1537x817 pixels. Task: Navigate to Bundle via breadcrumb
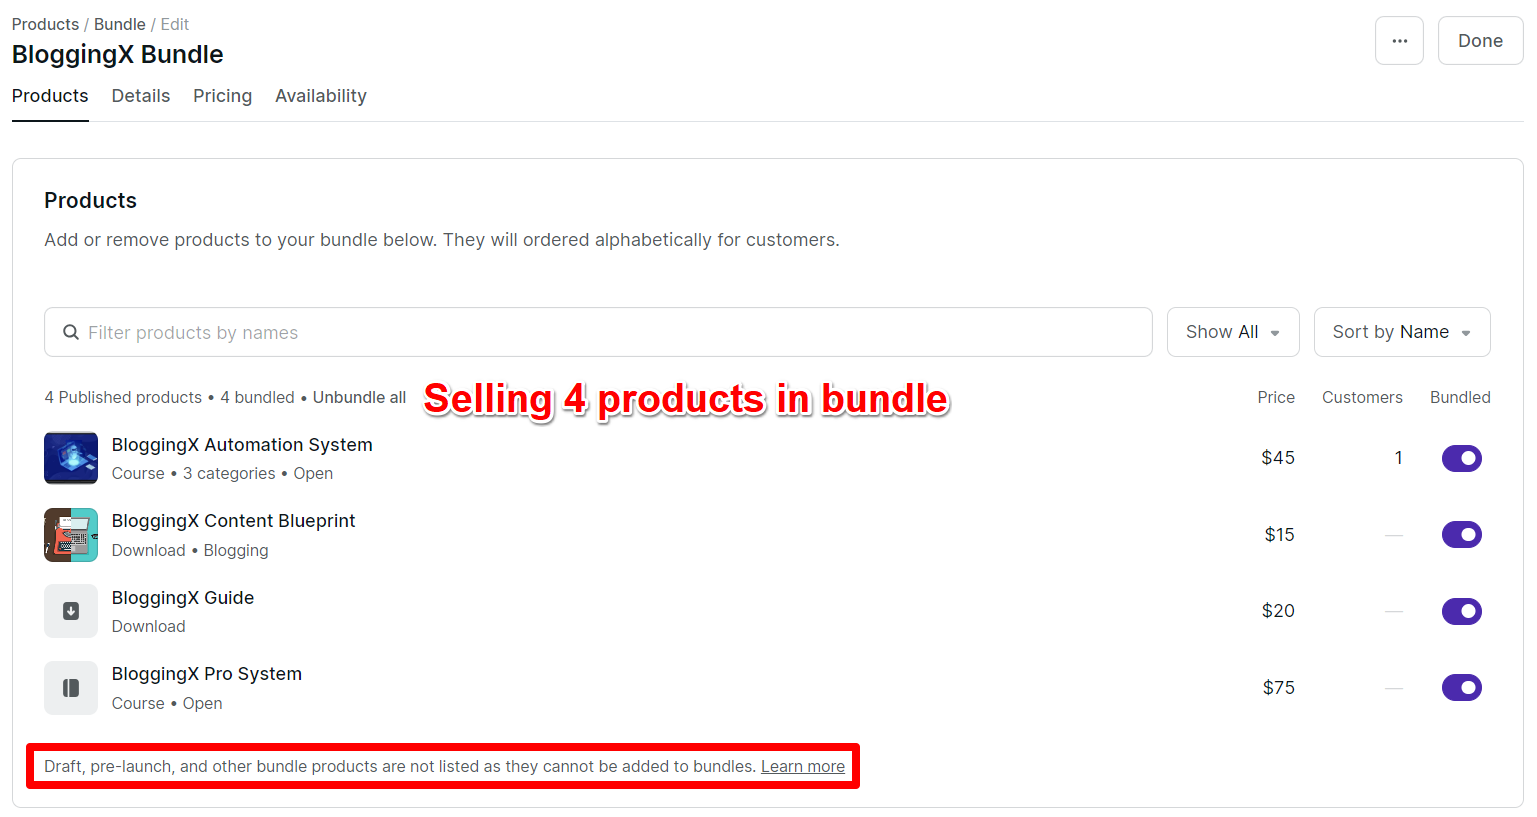pos(119,24)
